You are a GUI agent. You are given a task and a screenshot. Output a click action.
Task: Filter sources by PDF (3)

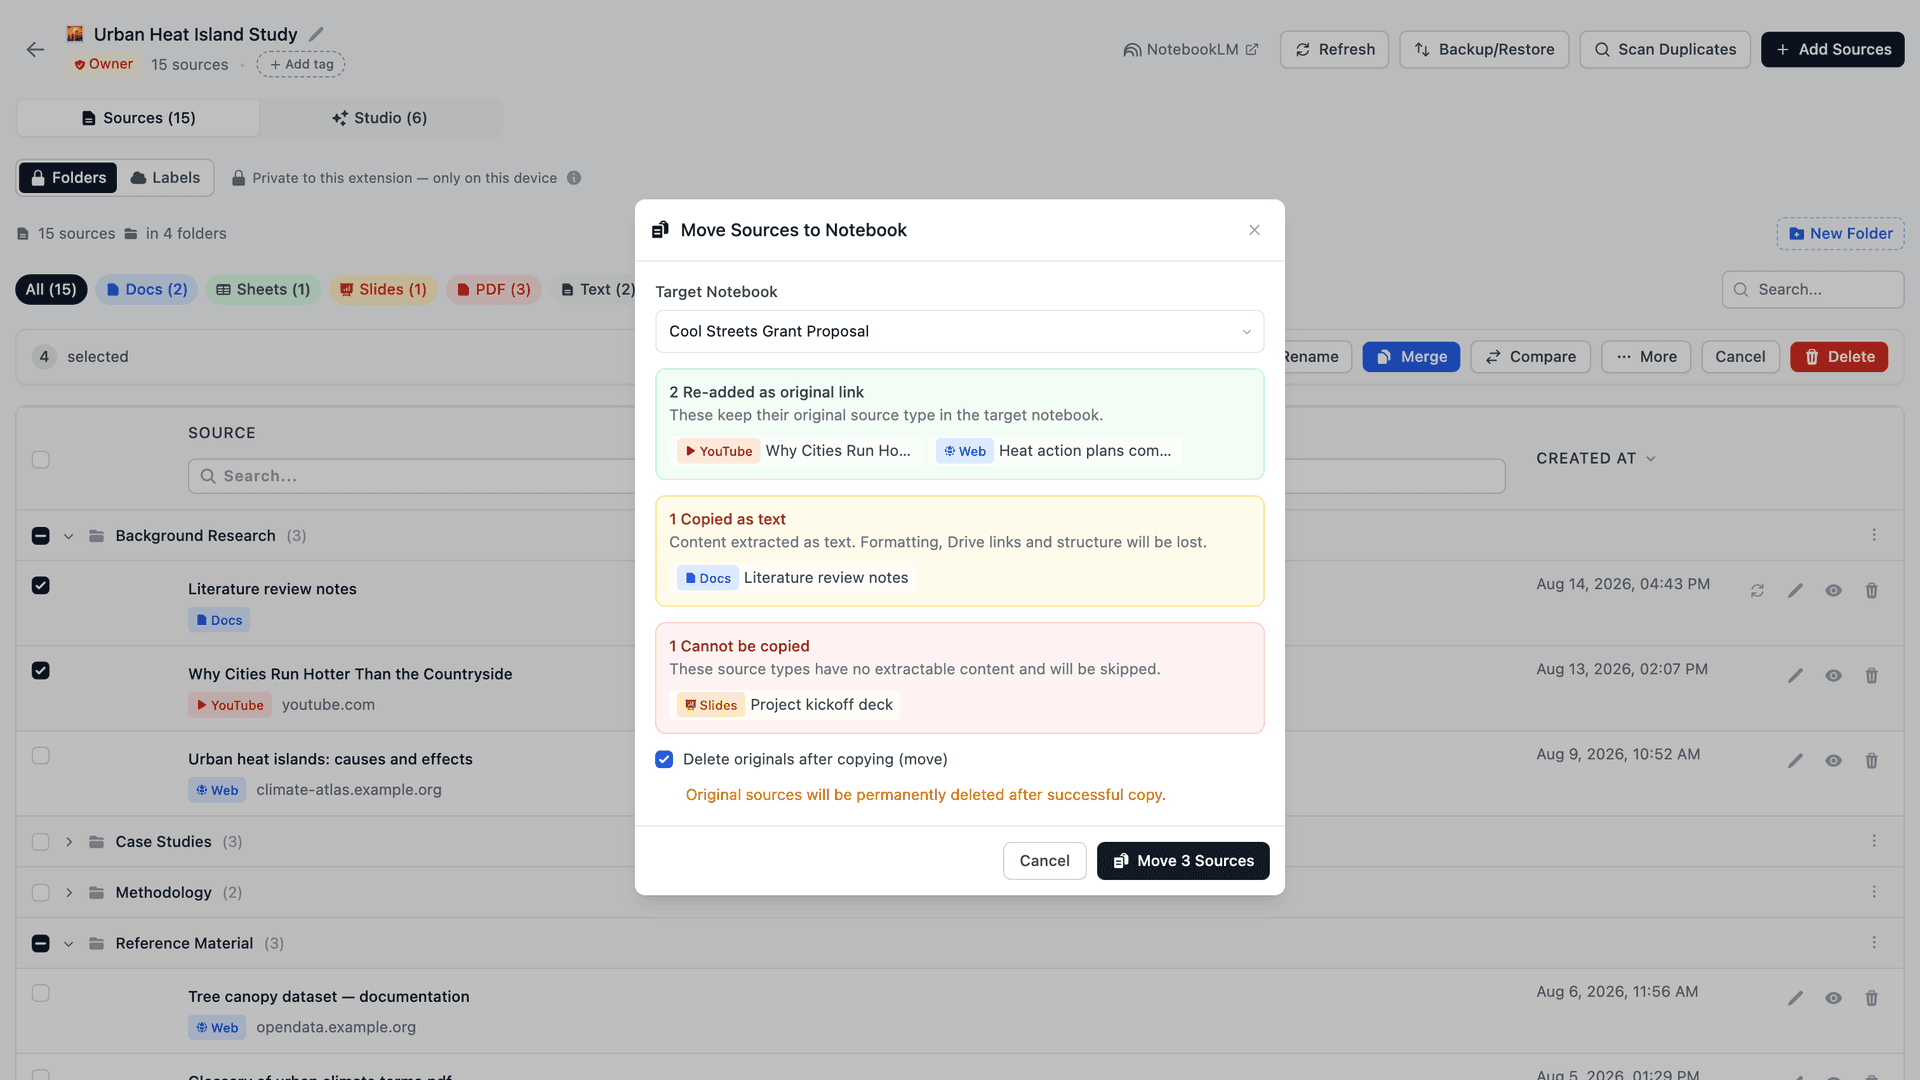point(494,289)
